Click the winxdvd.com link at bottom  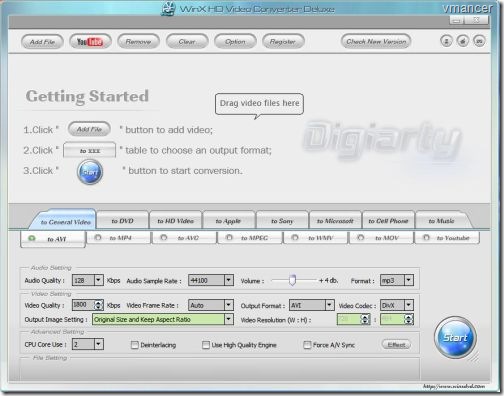point(454,386)
